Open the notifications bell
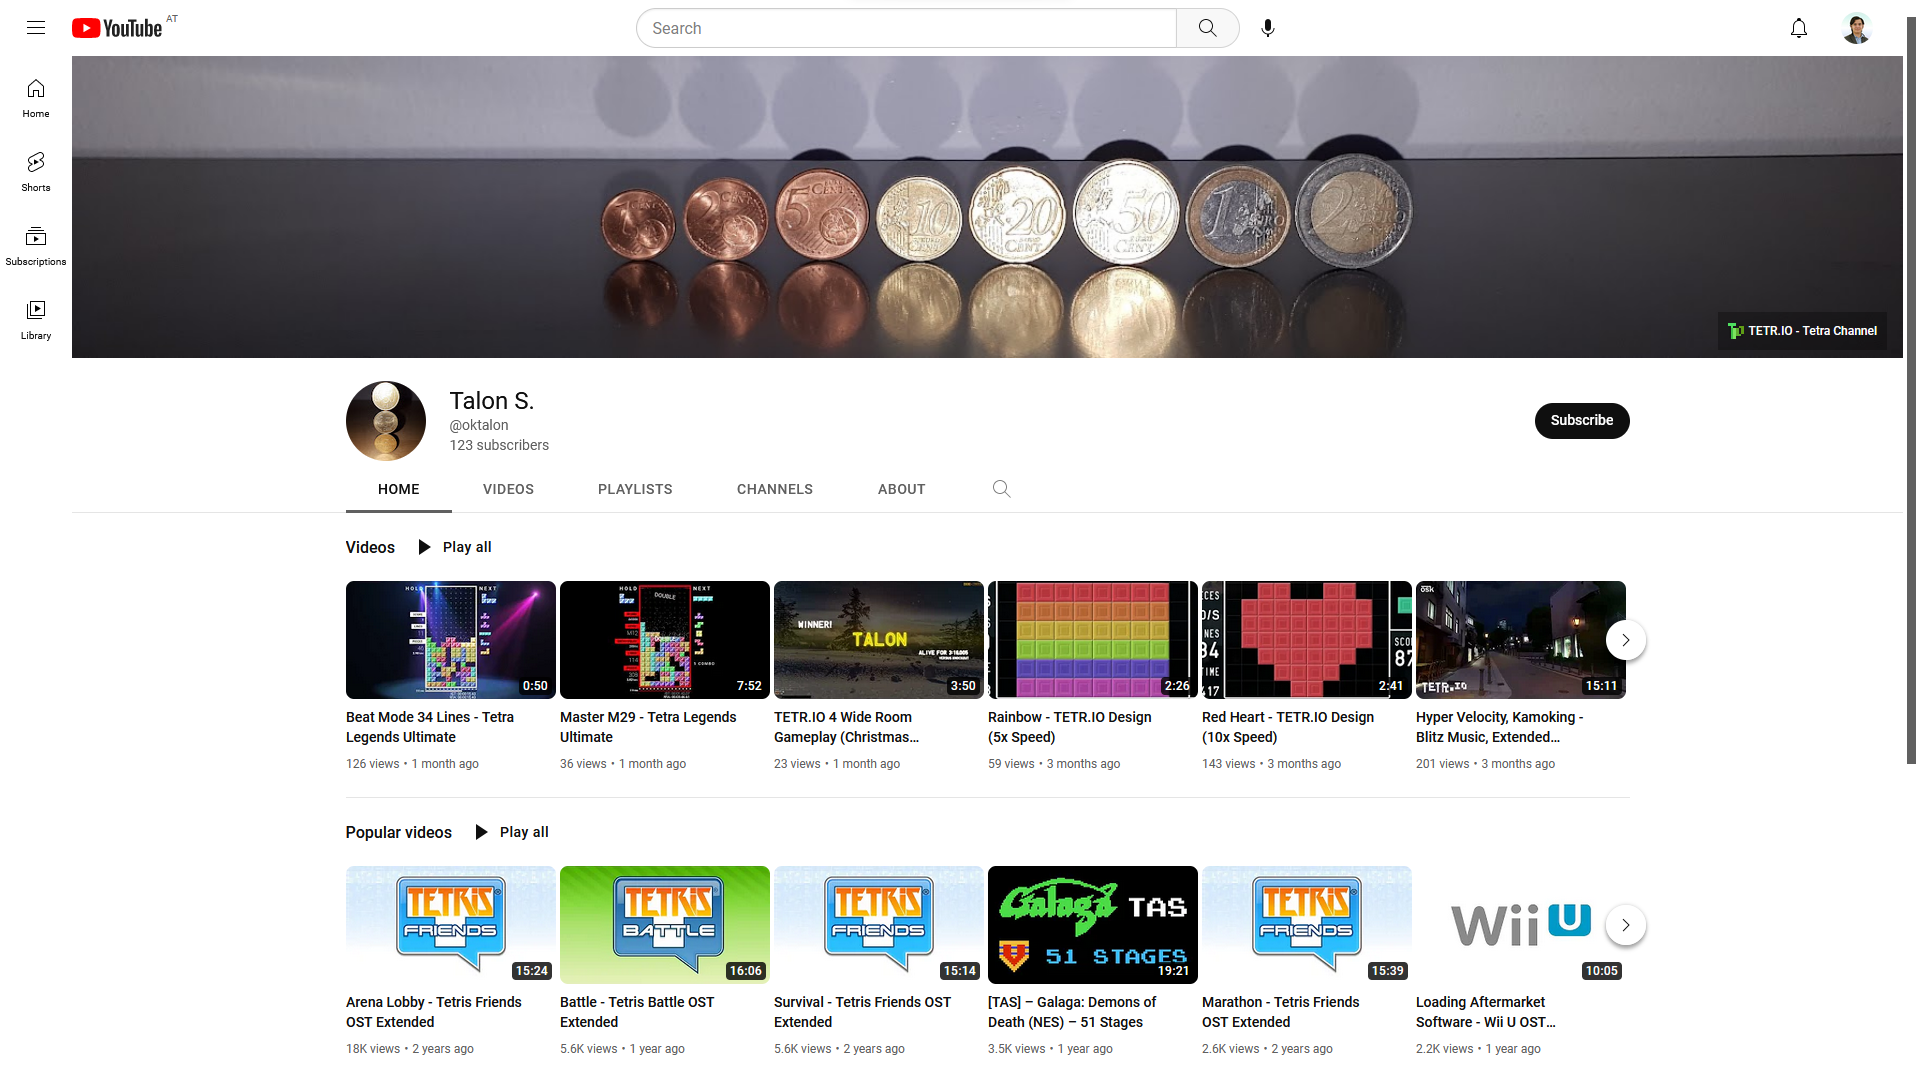 (x=1799, y=28)
